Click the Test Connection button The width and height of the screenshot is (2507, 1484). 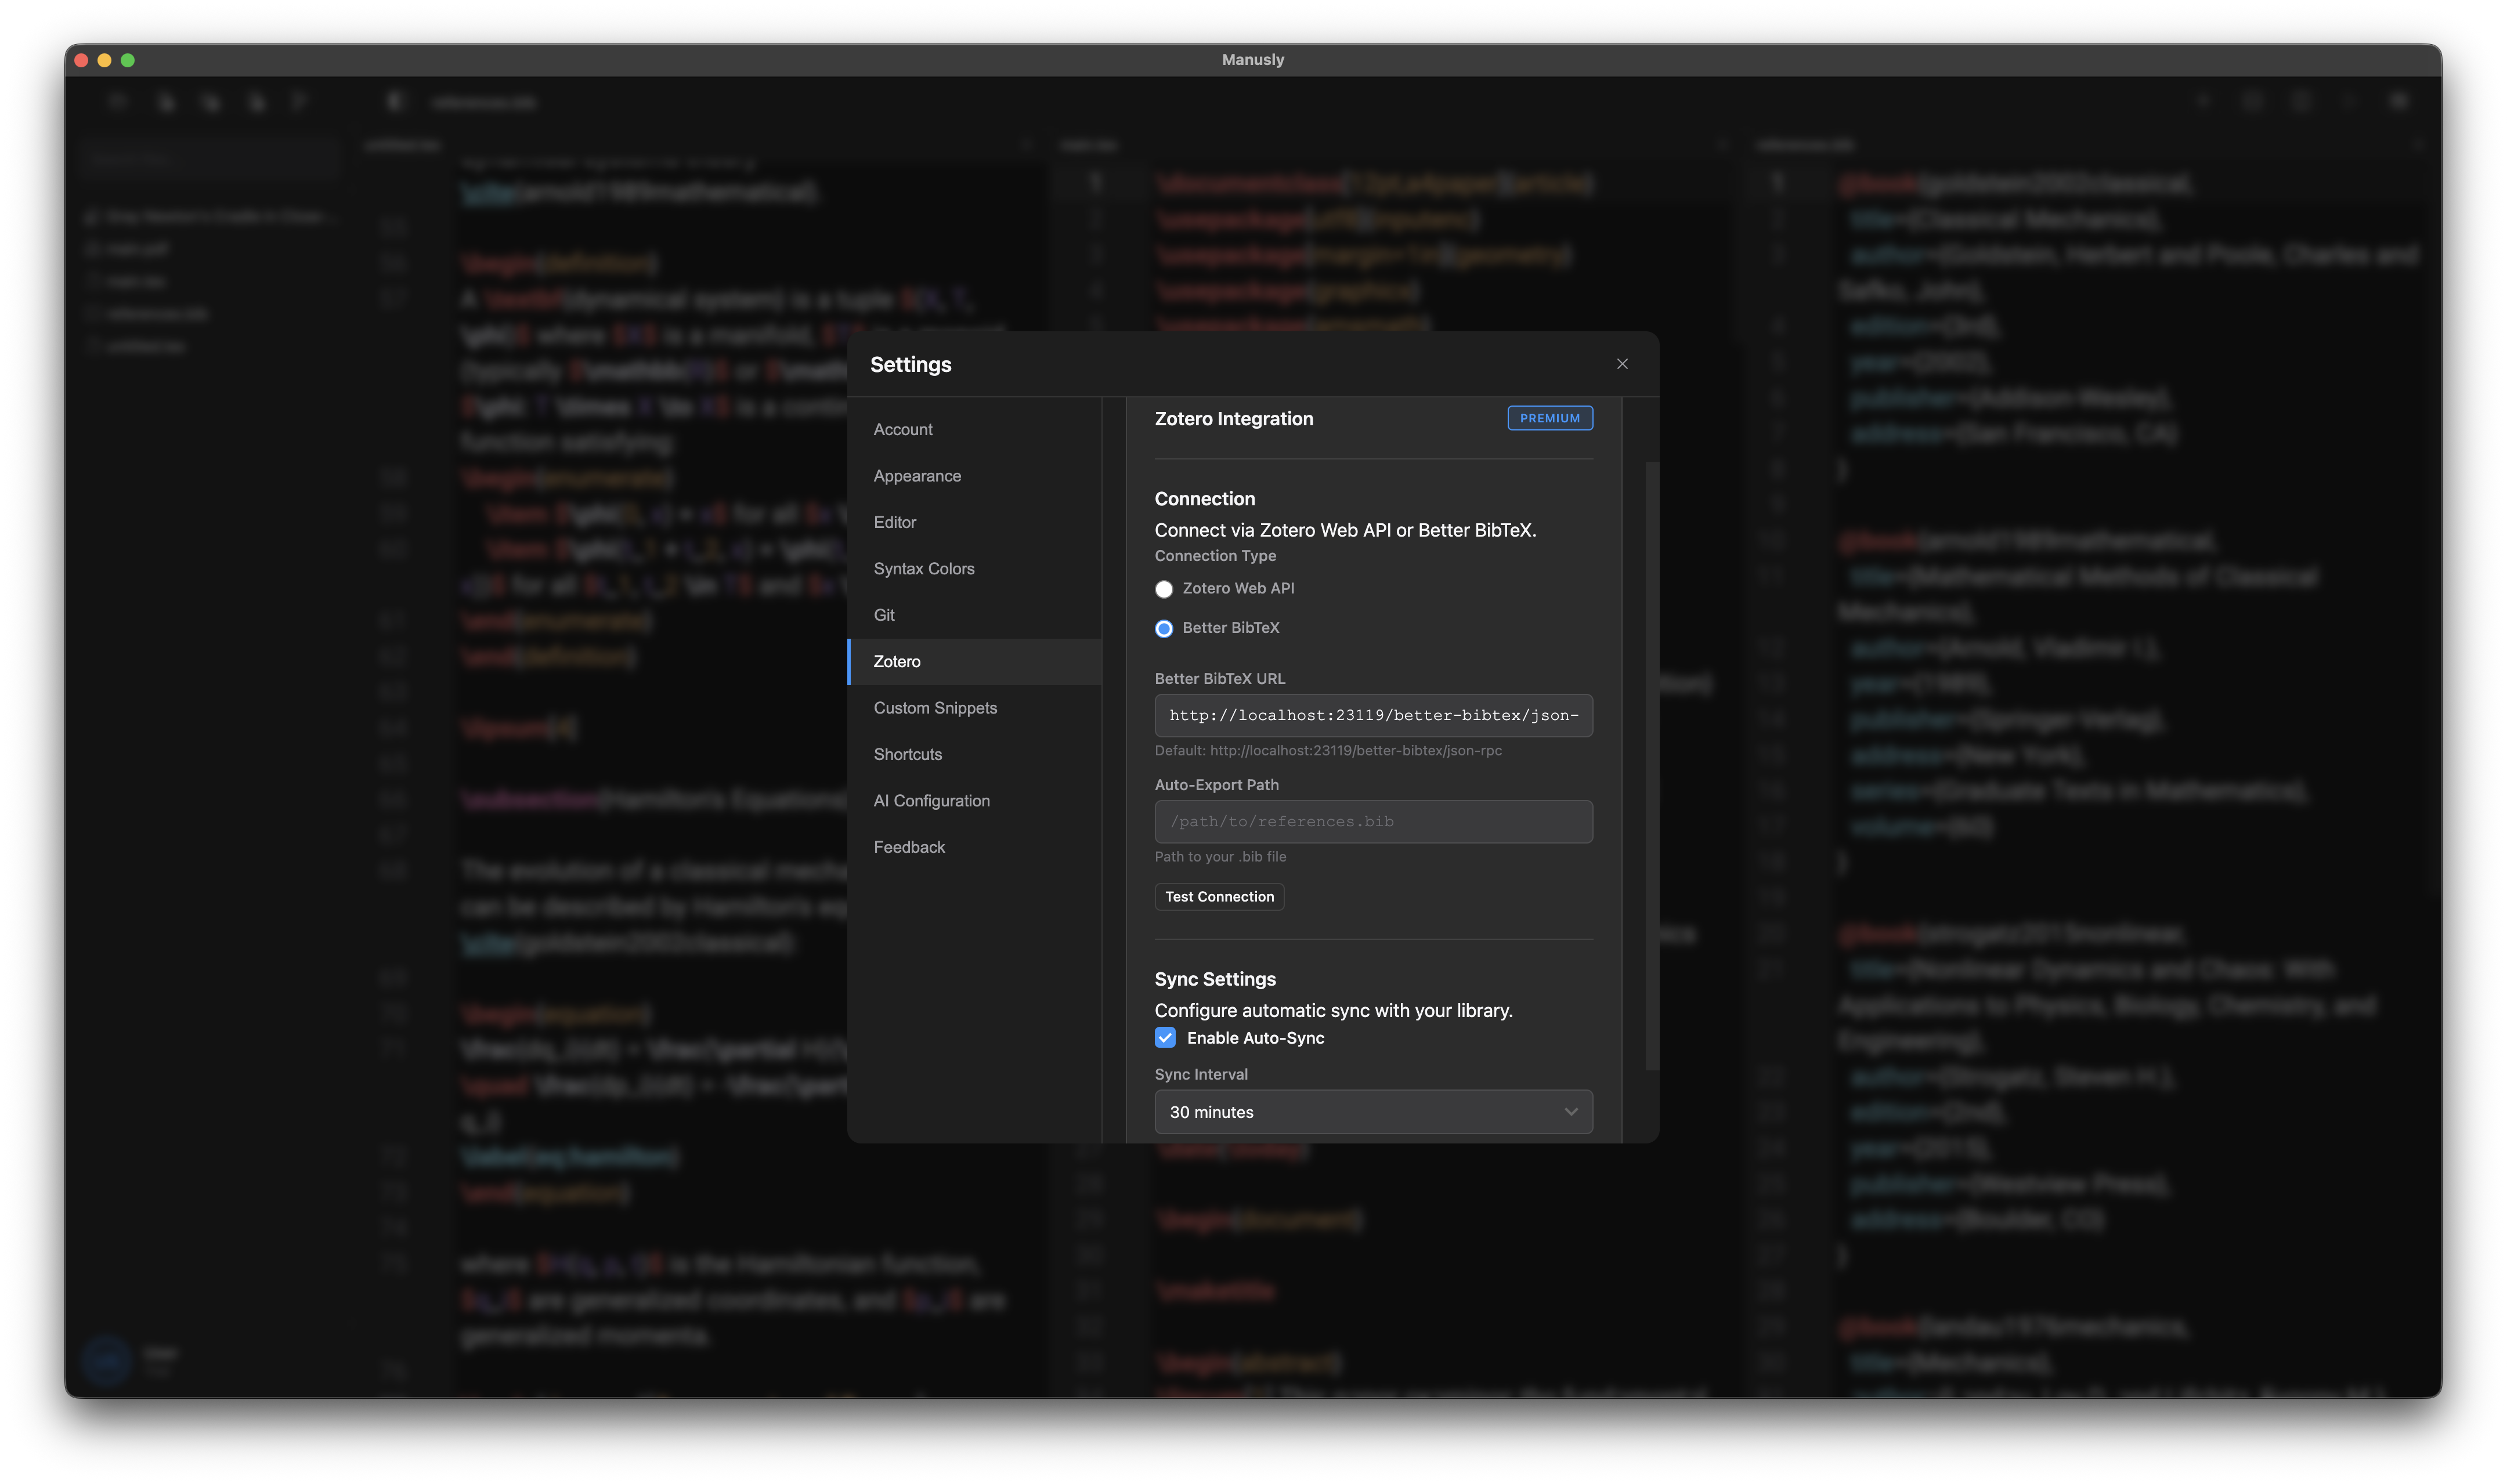[1218, 896]
